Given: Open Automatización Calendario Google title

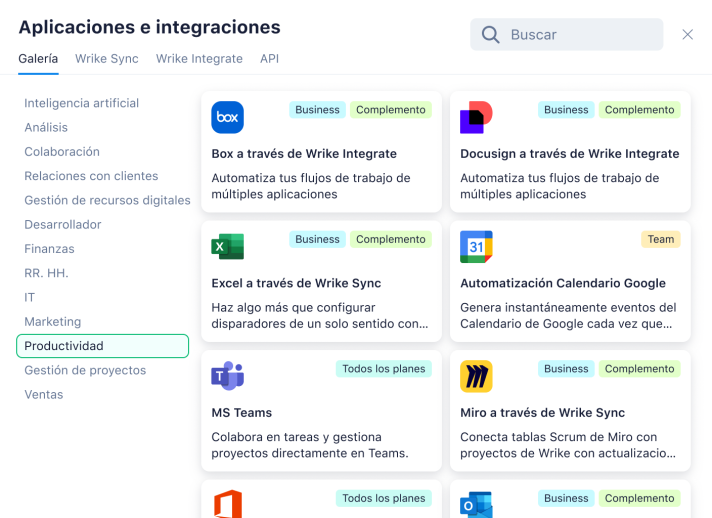Looking at the screenshot, I should 563,283.
